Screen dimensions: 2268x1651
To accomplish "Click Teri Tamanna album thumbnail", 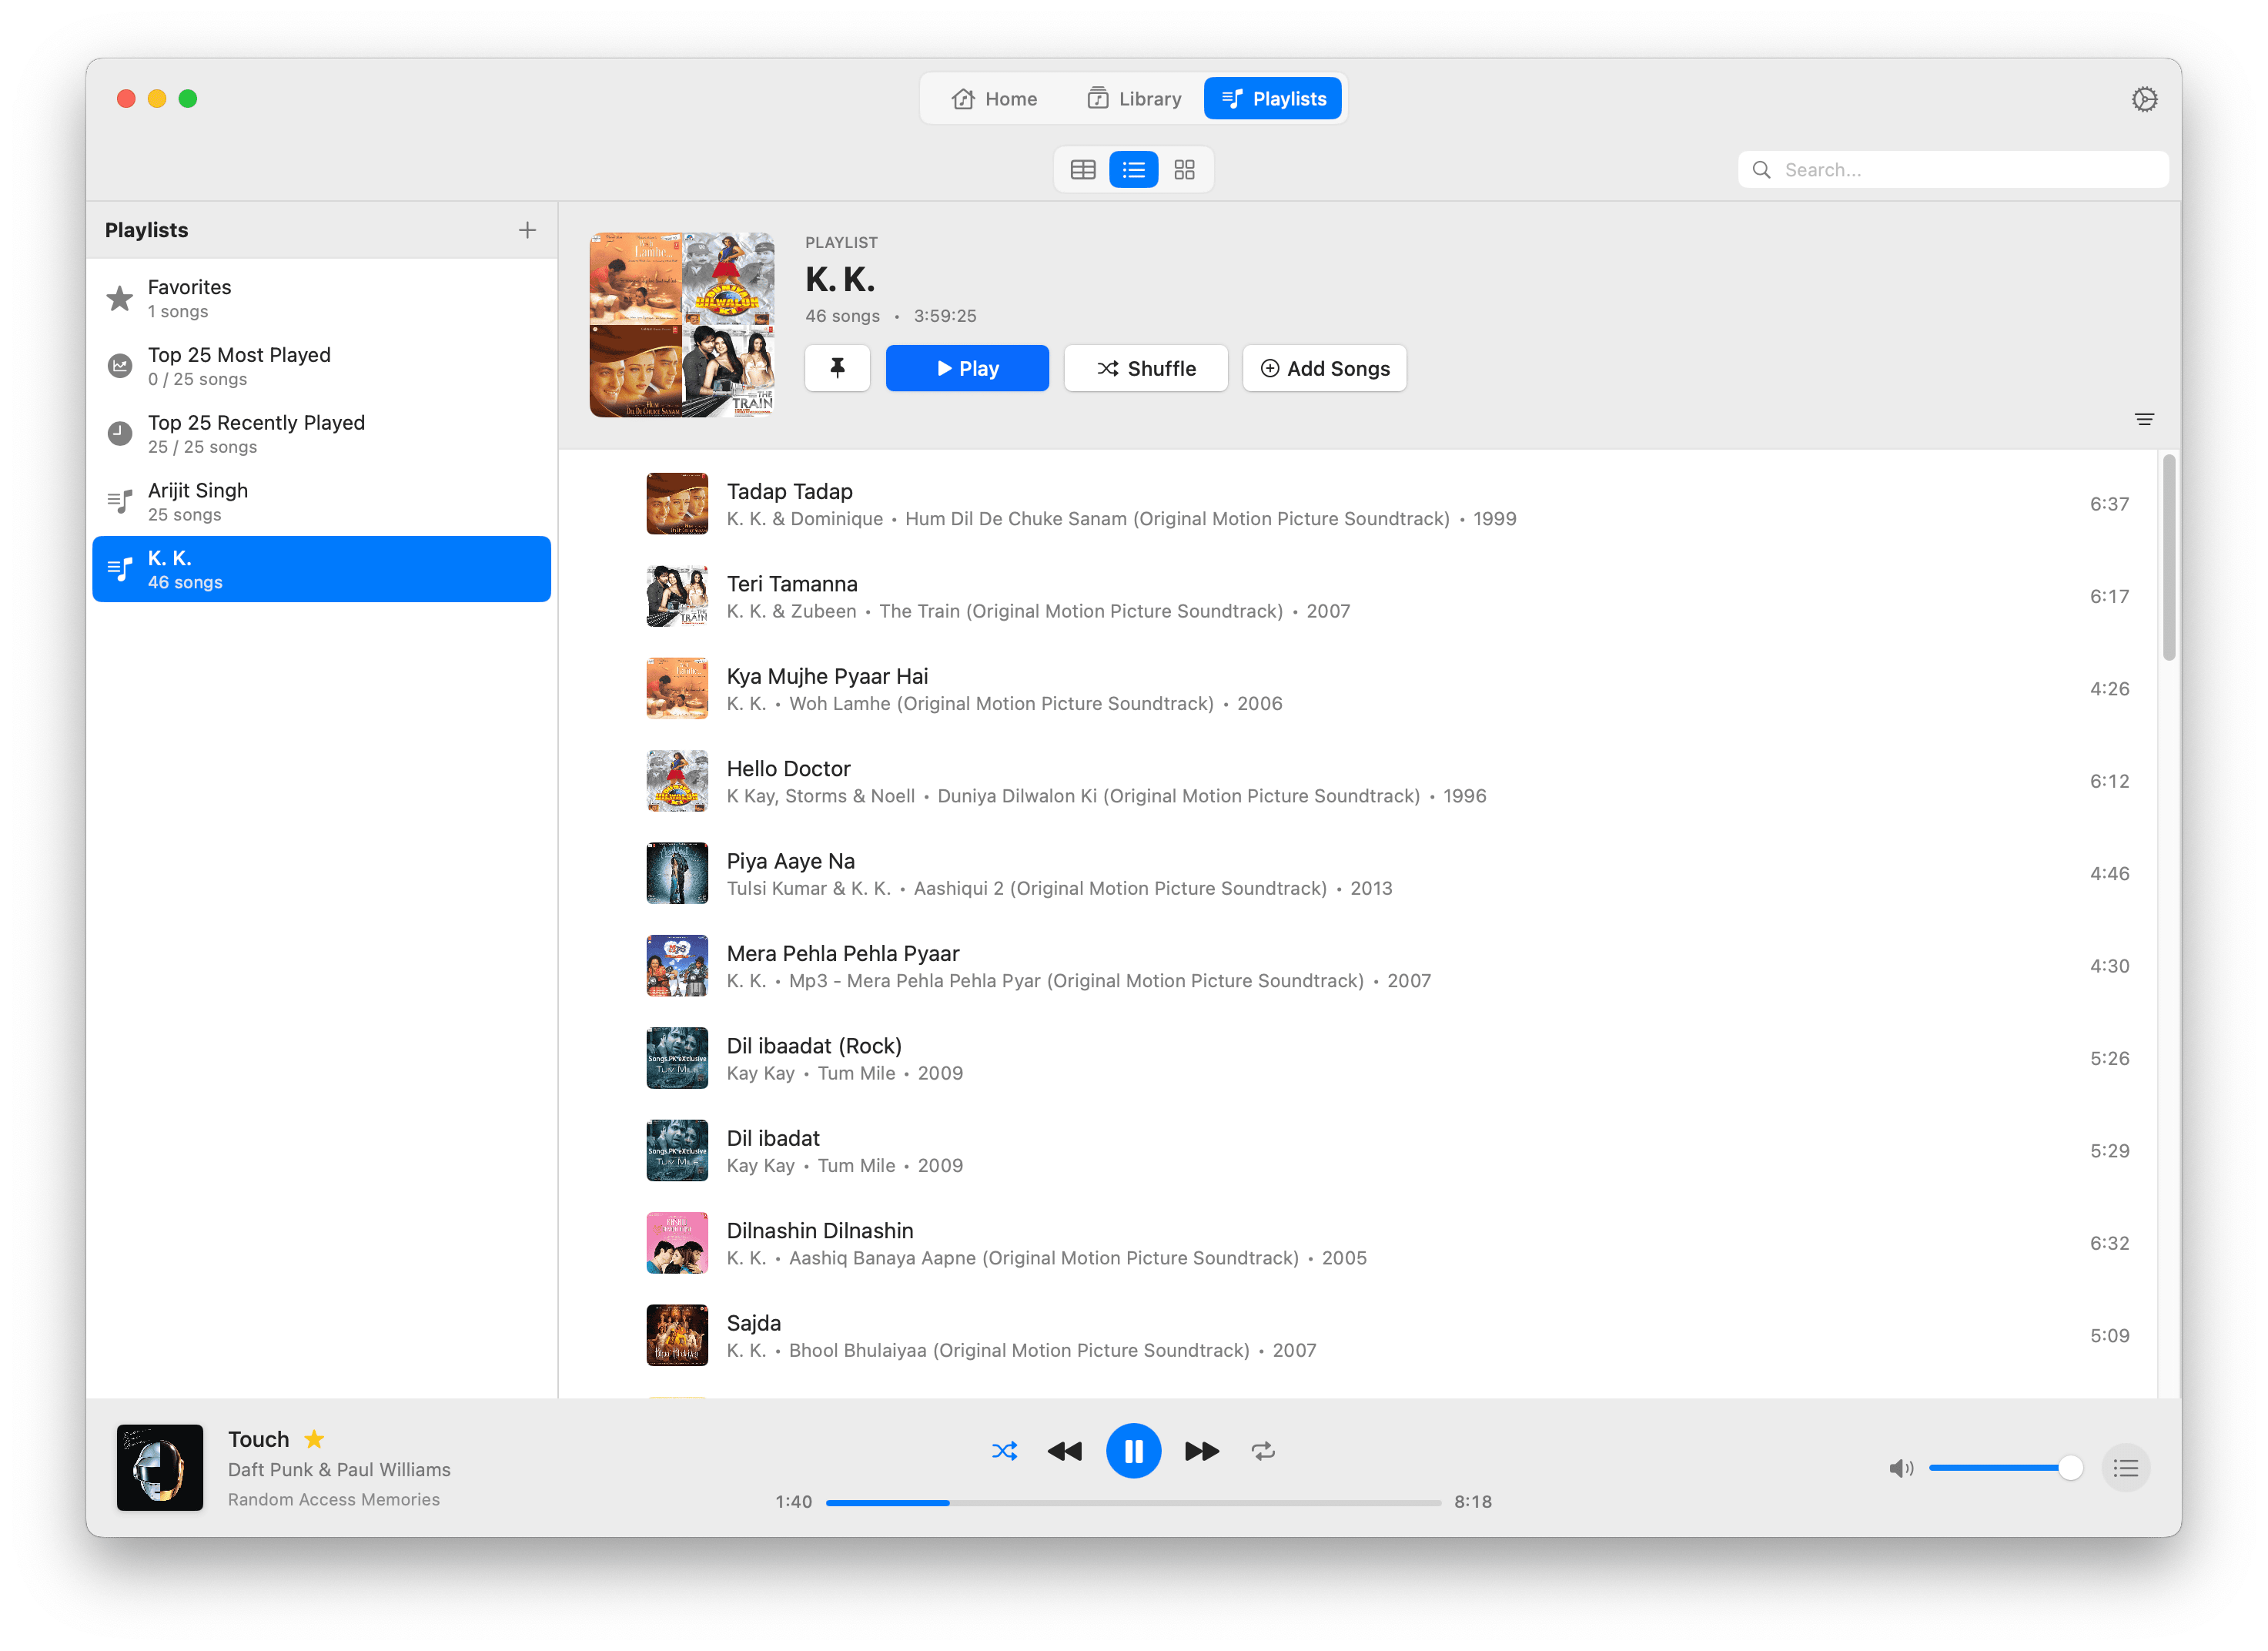I will pyautogui.click(x=677, y=596).
